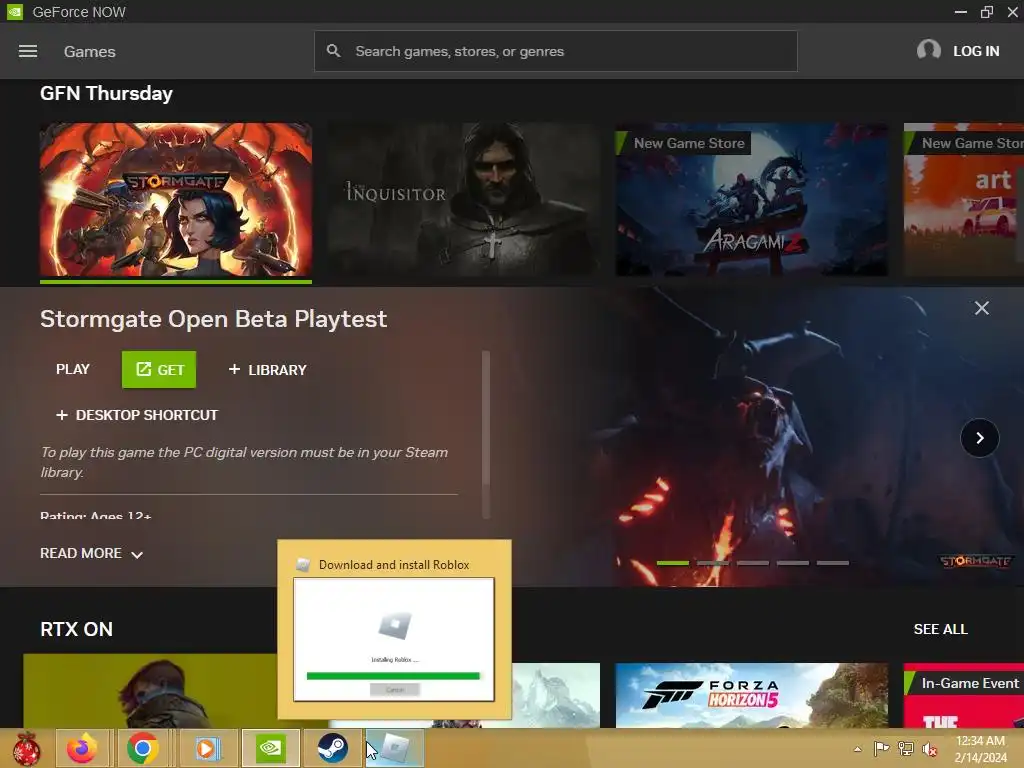The image size is (1024, 768).
Task: Select the first green carousel indicator
Action: pyautogui.click(x=673, y=562)
